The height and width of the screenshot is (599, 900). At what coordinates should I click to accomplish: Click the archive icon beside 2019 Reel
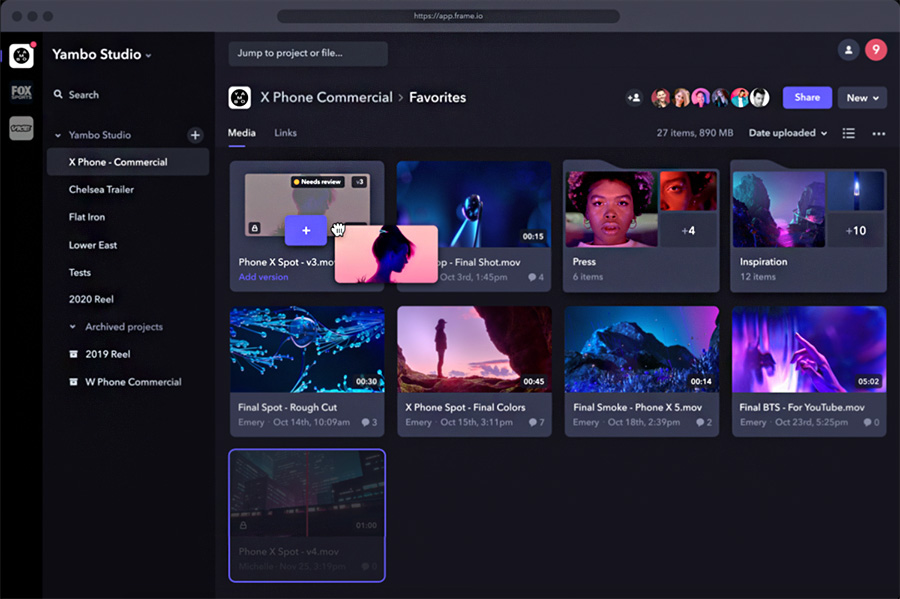[x=73, y=354]
